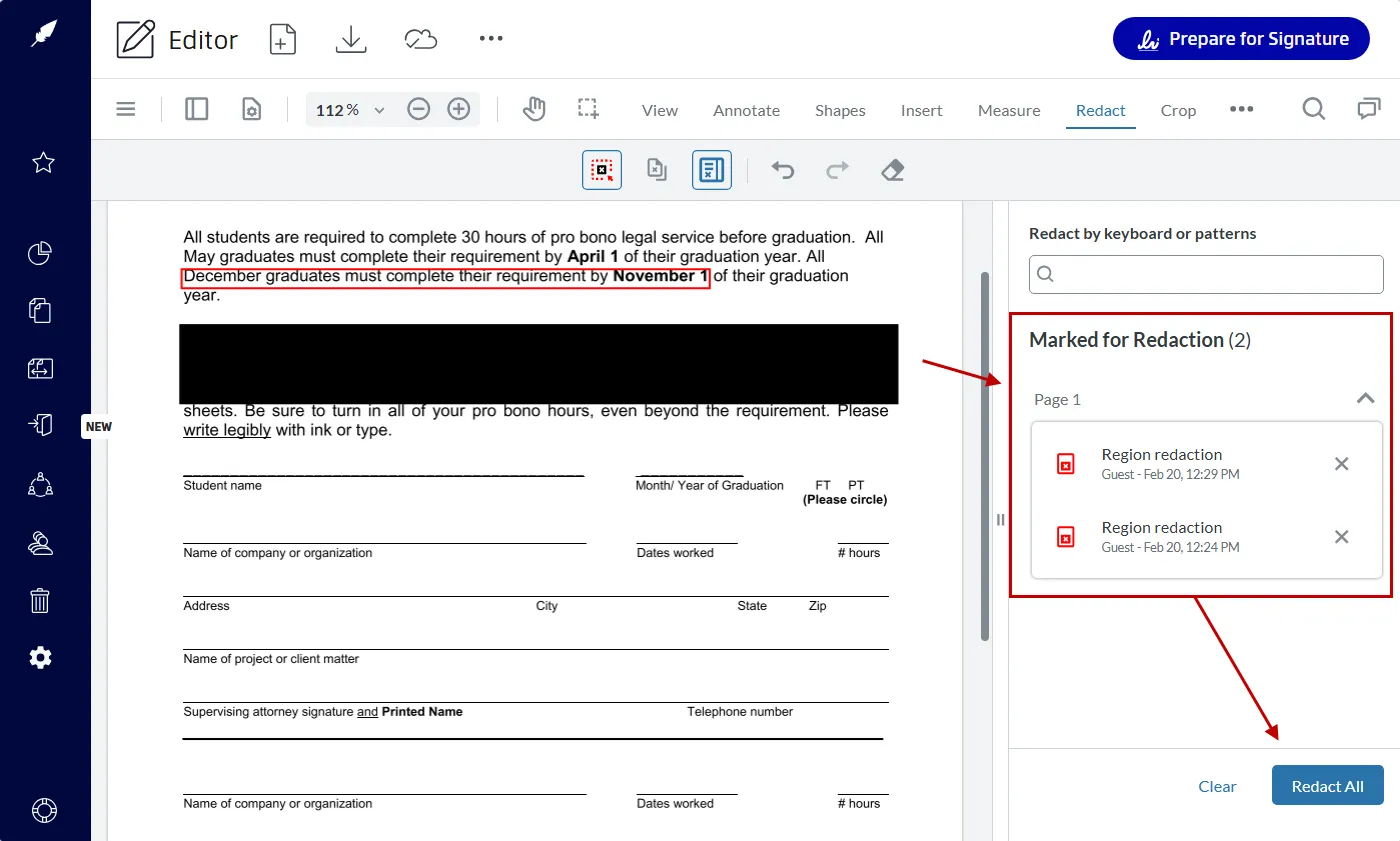Open the header three-dots menu

[x=491, y=38]
